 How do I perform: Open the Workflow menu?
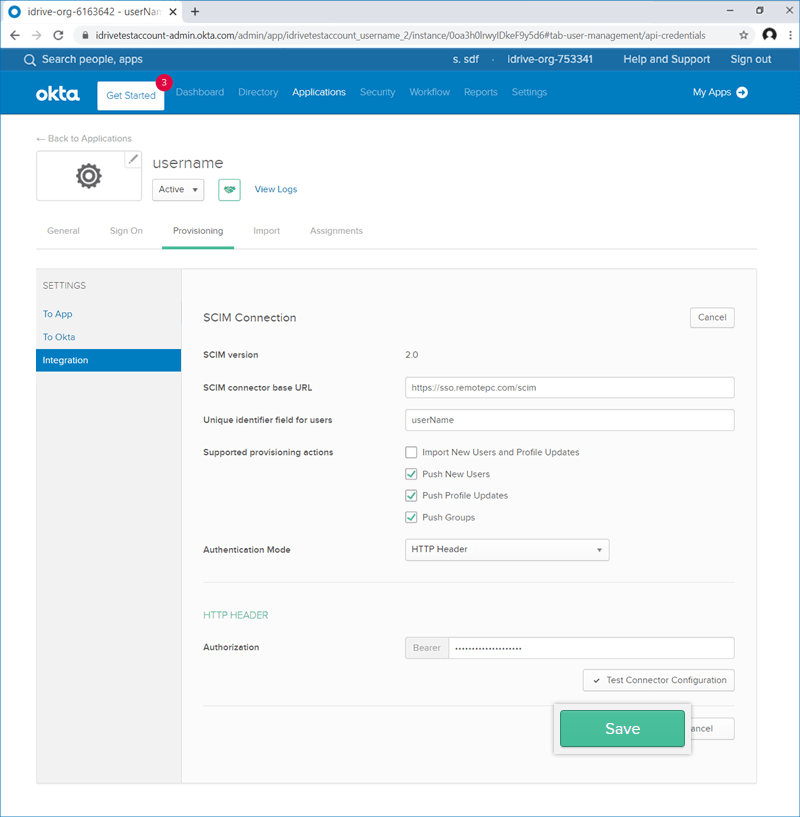pos(429,92)
